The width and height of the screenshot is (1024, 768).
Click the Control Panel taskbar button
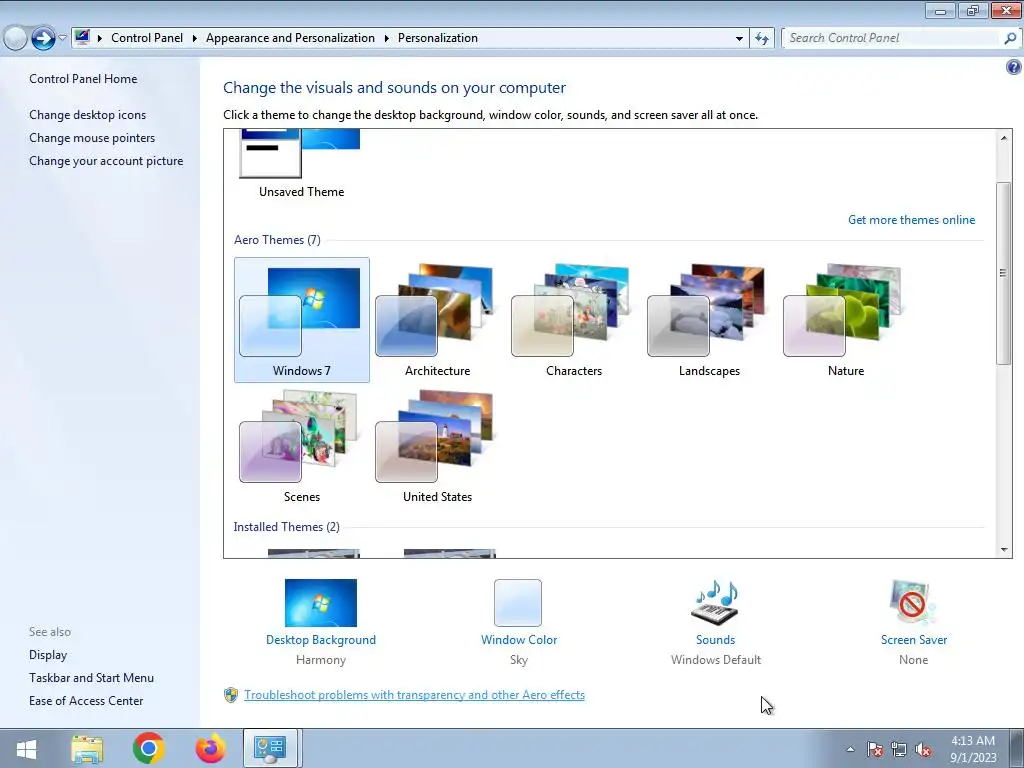[x=270, y=748]
